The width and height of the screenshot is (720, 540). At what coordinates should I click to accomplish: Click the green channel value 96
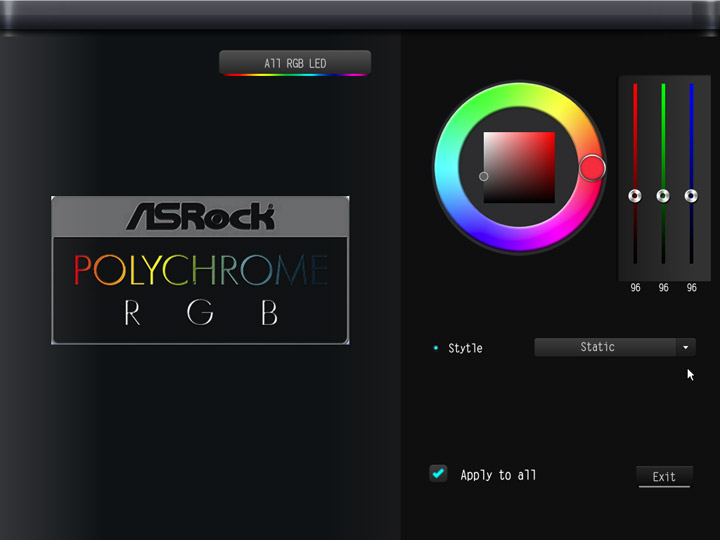(664, 288)
